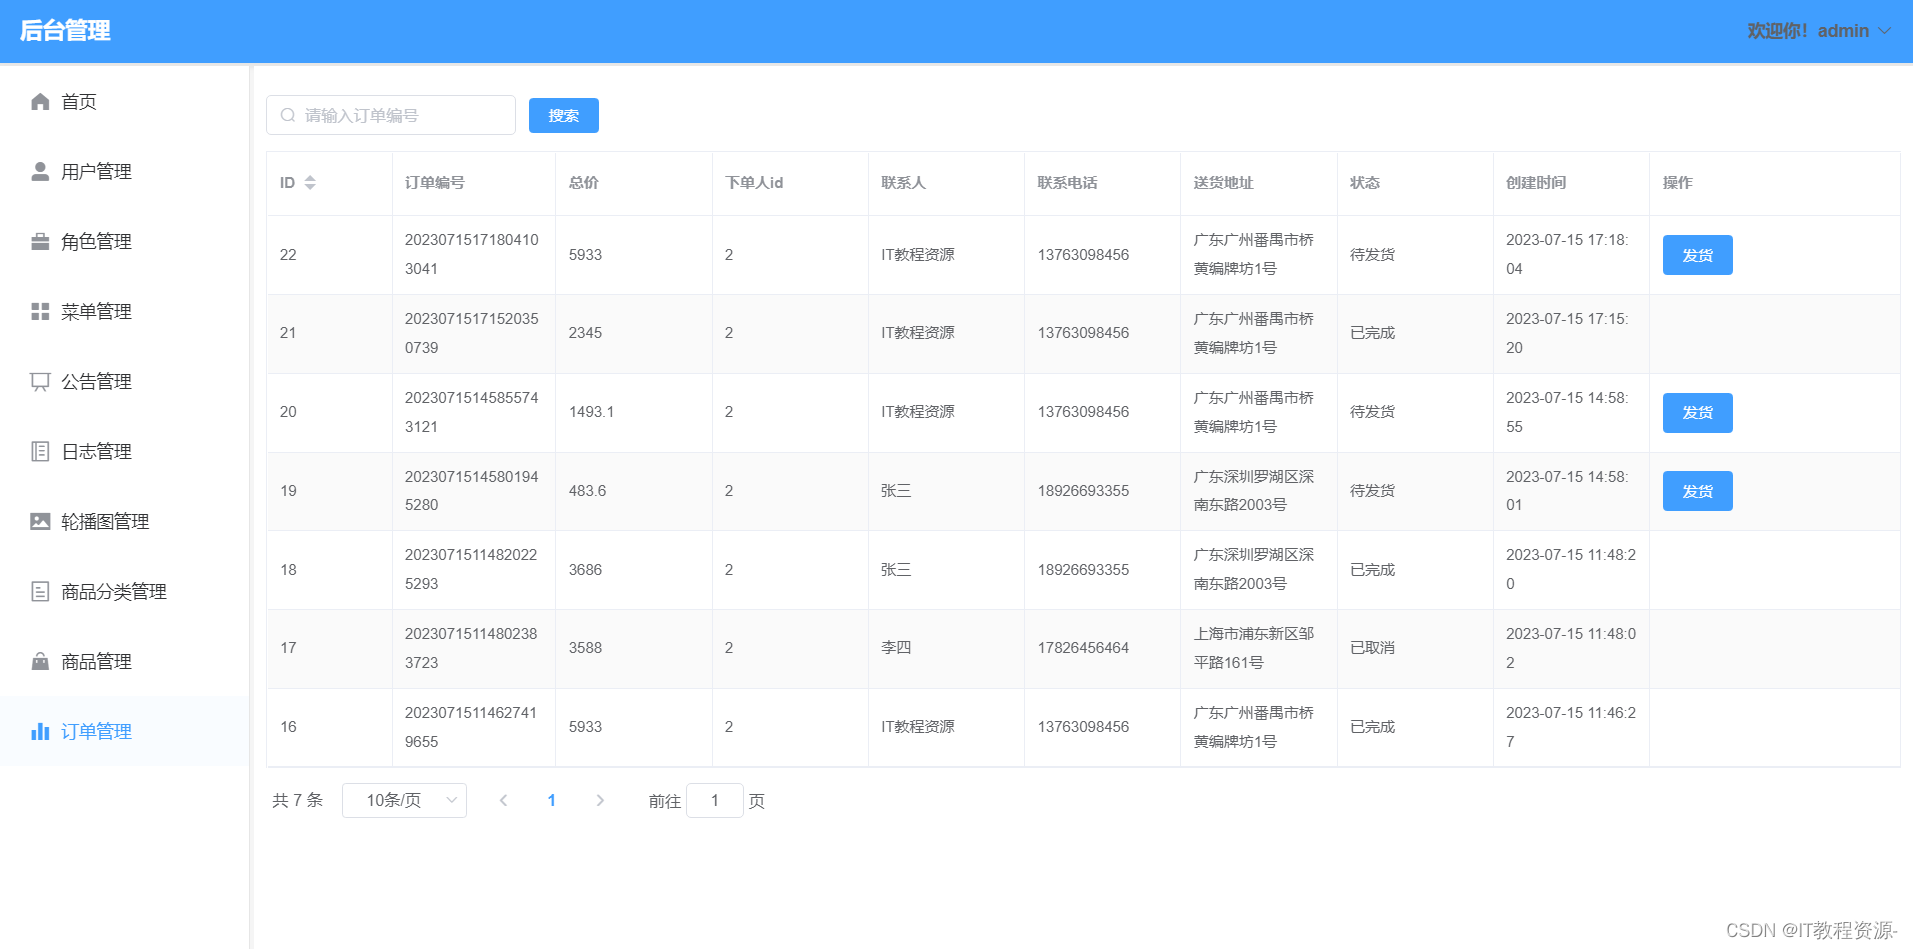
Task: Sort table by ID column arrows
Action: (310, 183)
